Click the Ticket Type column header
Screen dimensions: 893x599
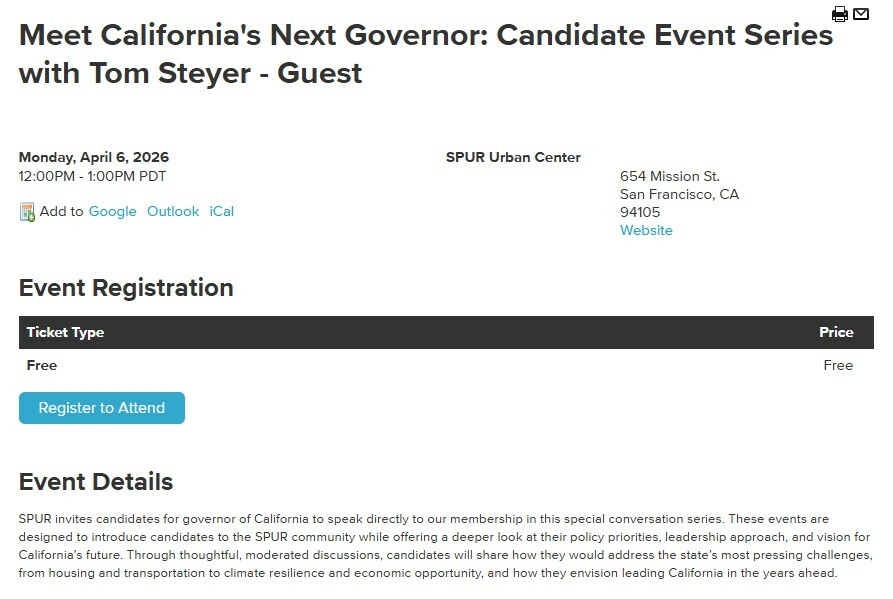pyautogui.click(x=65, y=332)
